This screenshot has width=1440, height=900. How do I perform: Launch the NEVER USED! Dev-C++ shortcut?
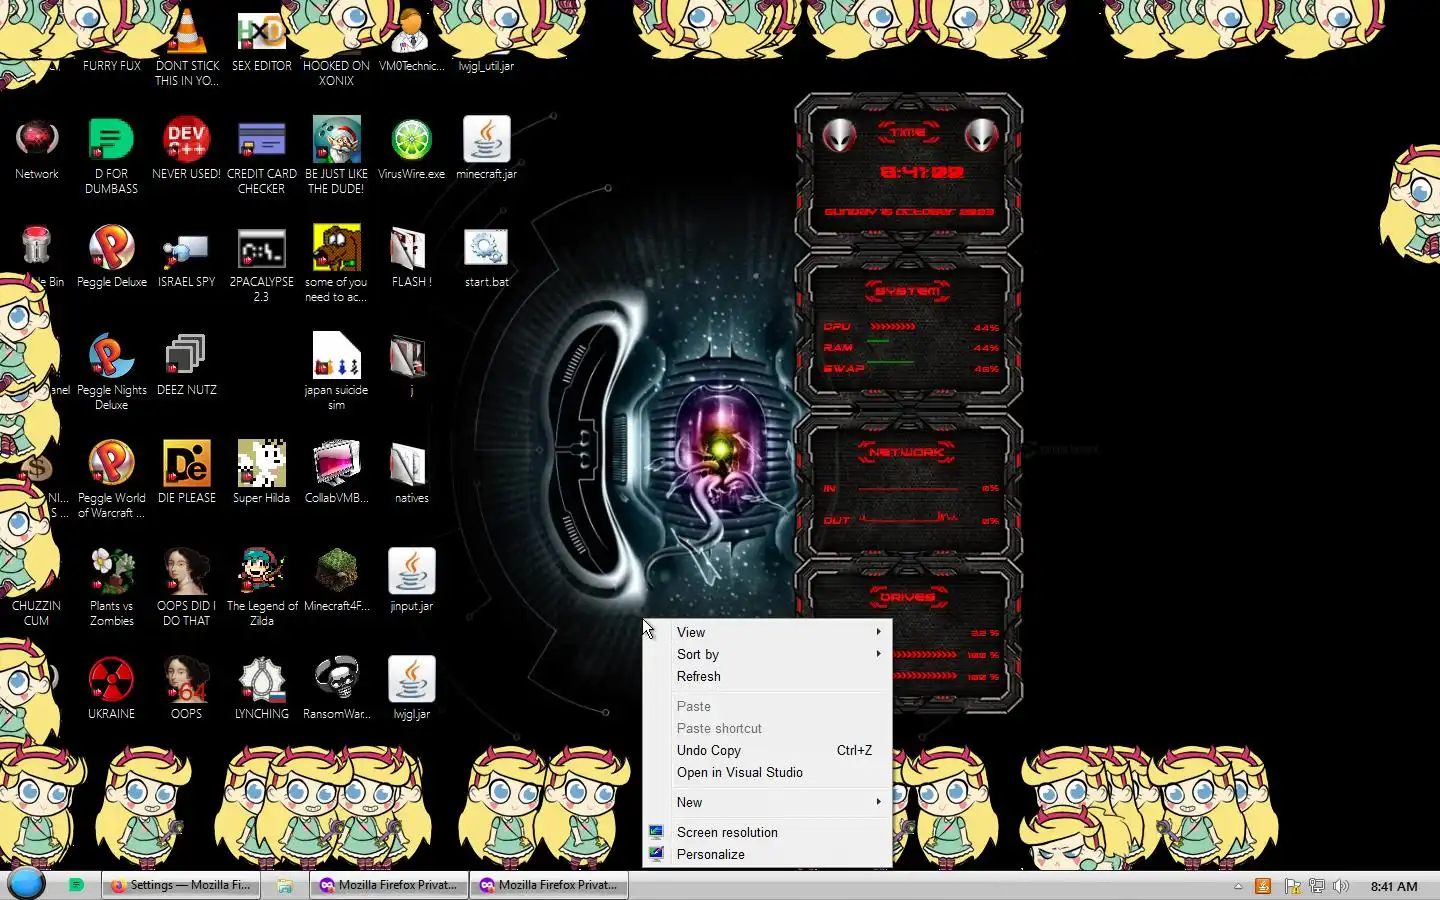187,140
